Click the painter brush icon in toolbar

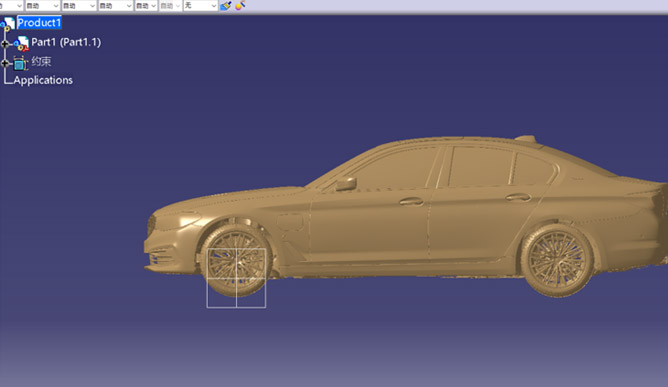tap(226, 6)
